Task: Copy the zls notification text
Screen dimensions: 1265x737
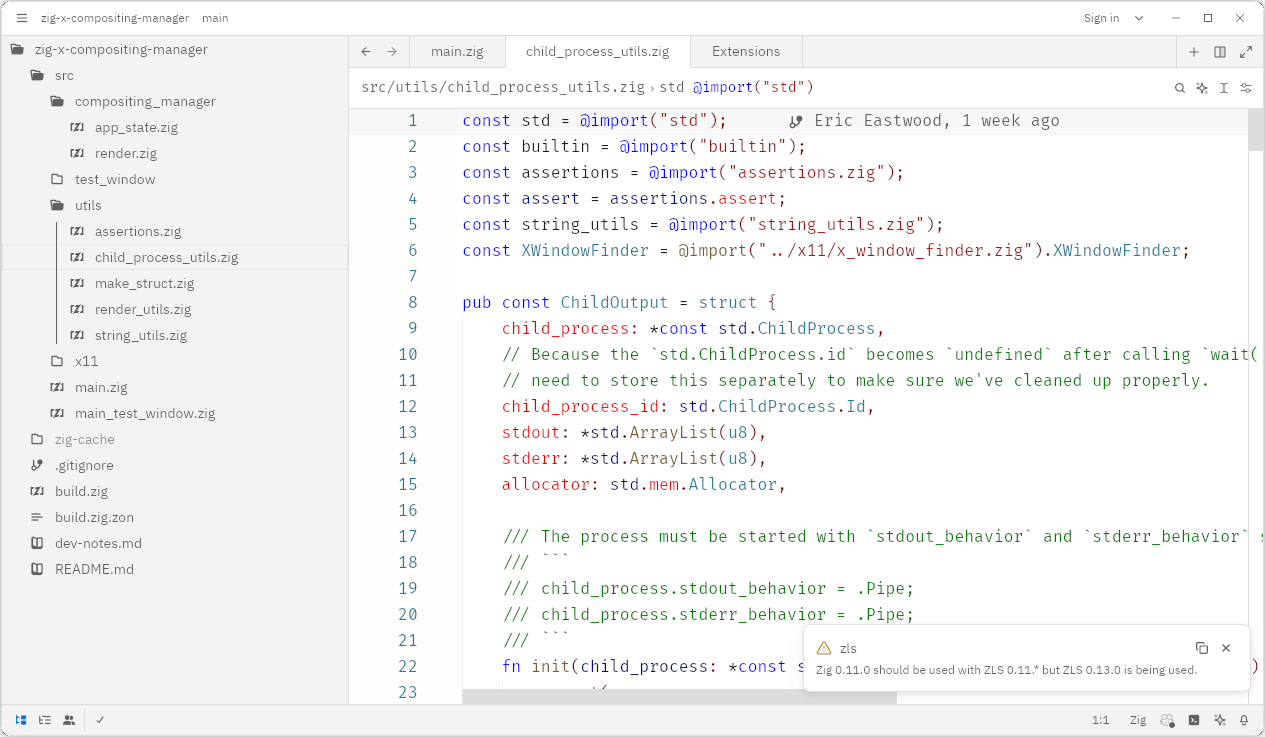Action: (x=1202, y=648)
